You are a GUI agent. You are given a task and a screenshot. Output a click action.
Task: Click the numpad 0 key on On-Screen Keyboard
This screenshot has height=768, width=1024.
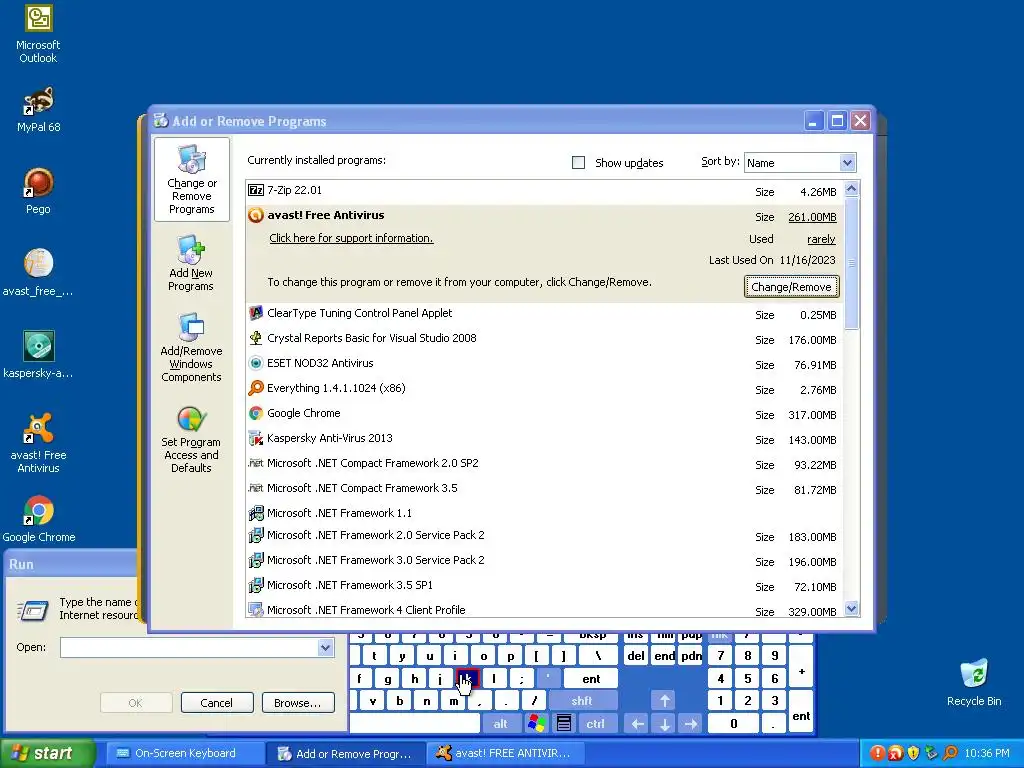click(x=733, y=724)
